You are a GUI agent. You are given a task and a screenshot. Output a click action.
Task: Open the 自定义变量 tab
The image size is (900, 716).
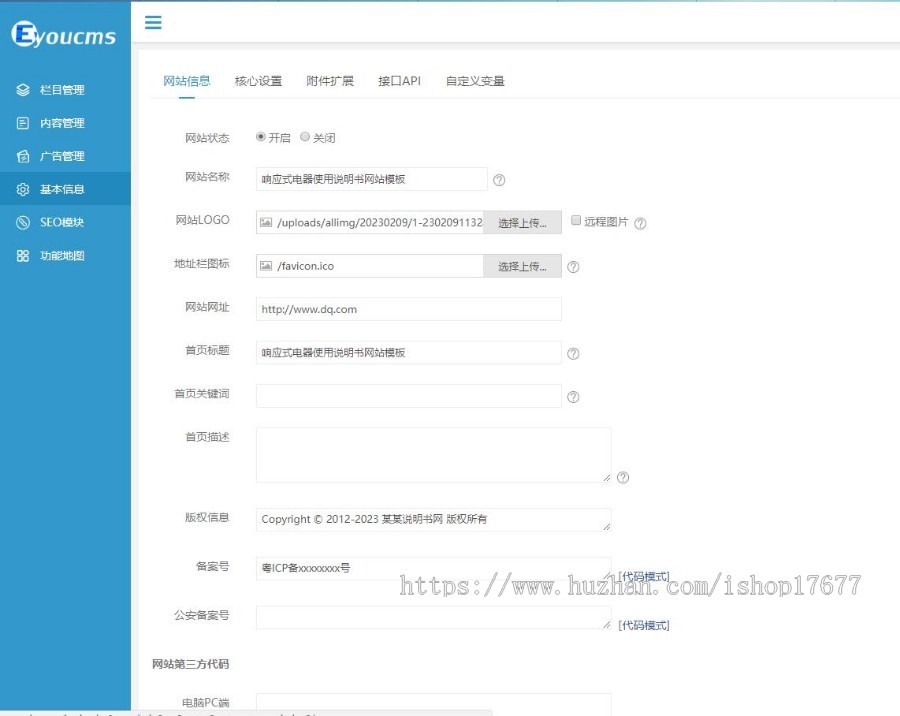(x=475, y=81)
